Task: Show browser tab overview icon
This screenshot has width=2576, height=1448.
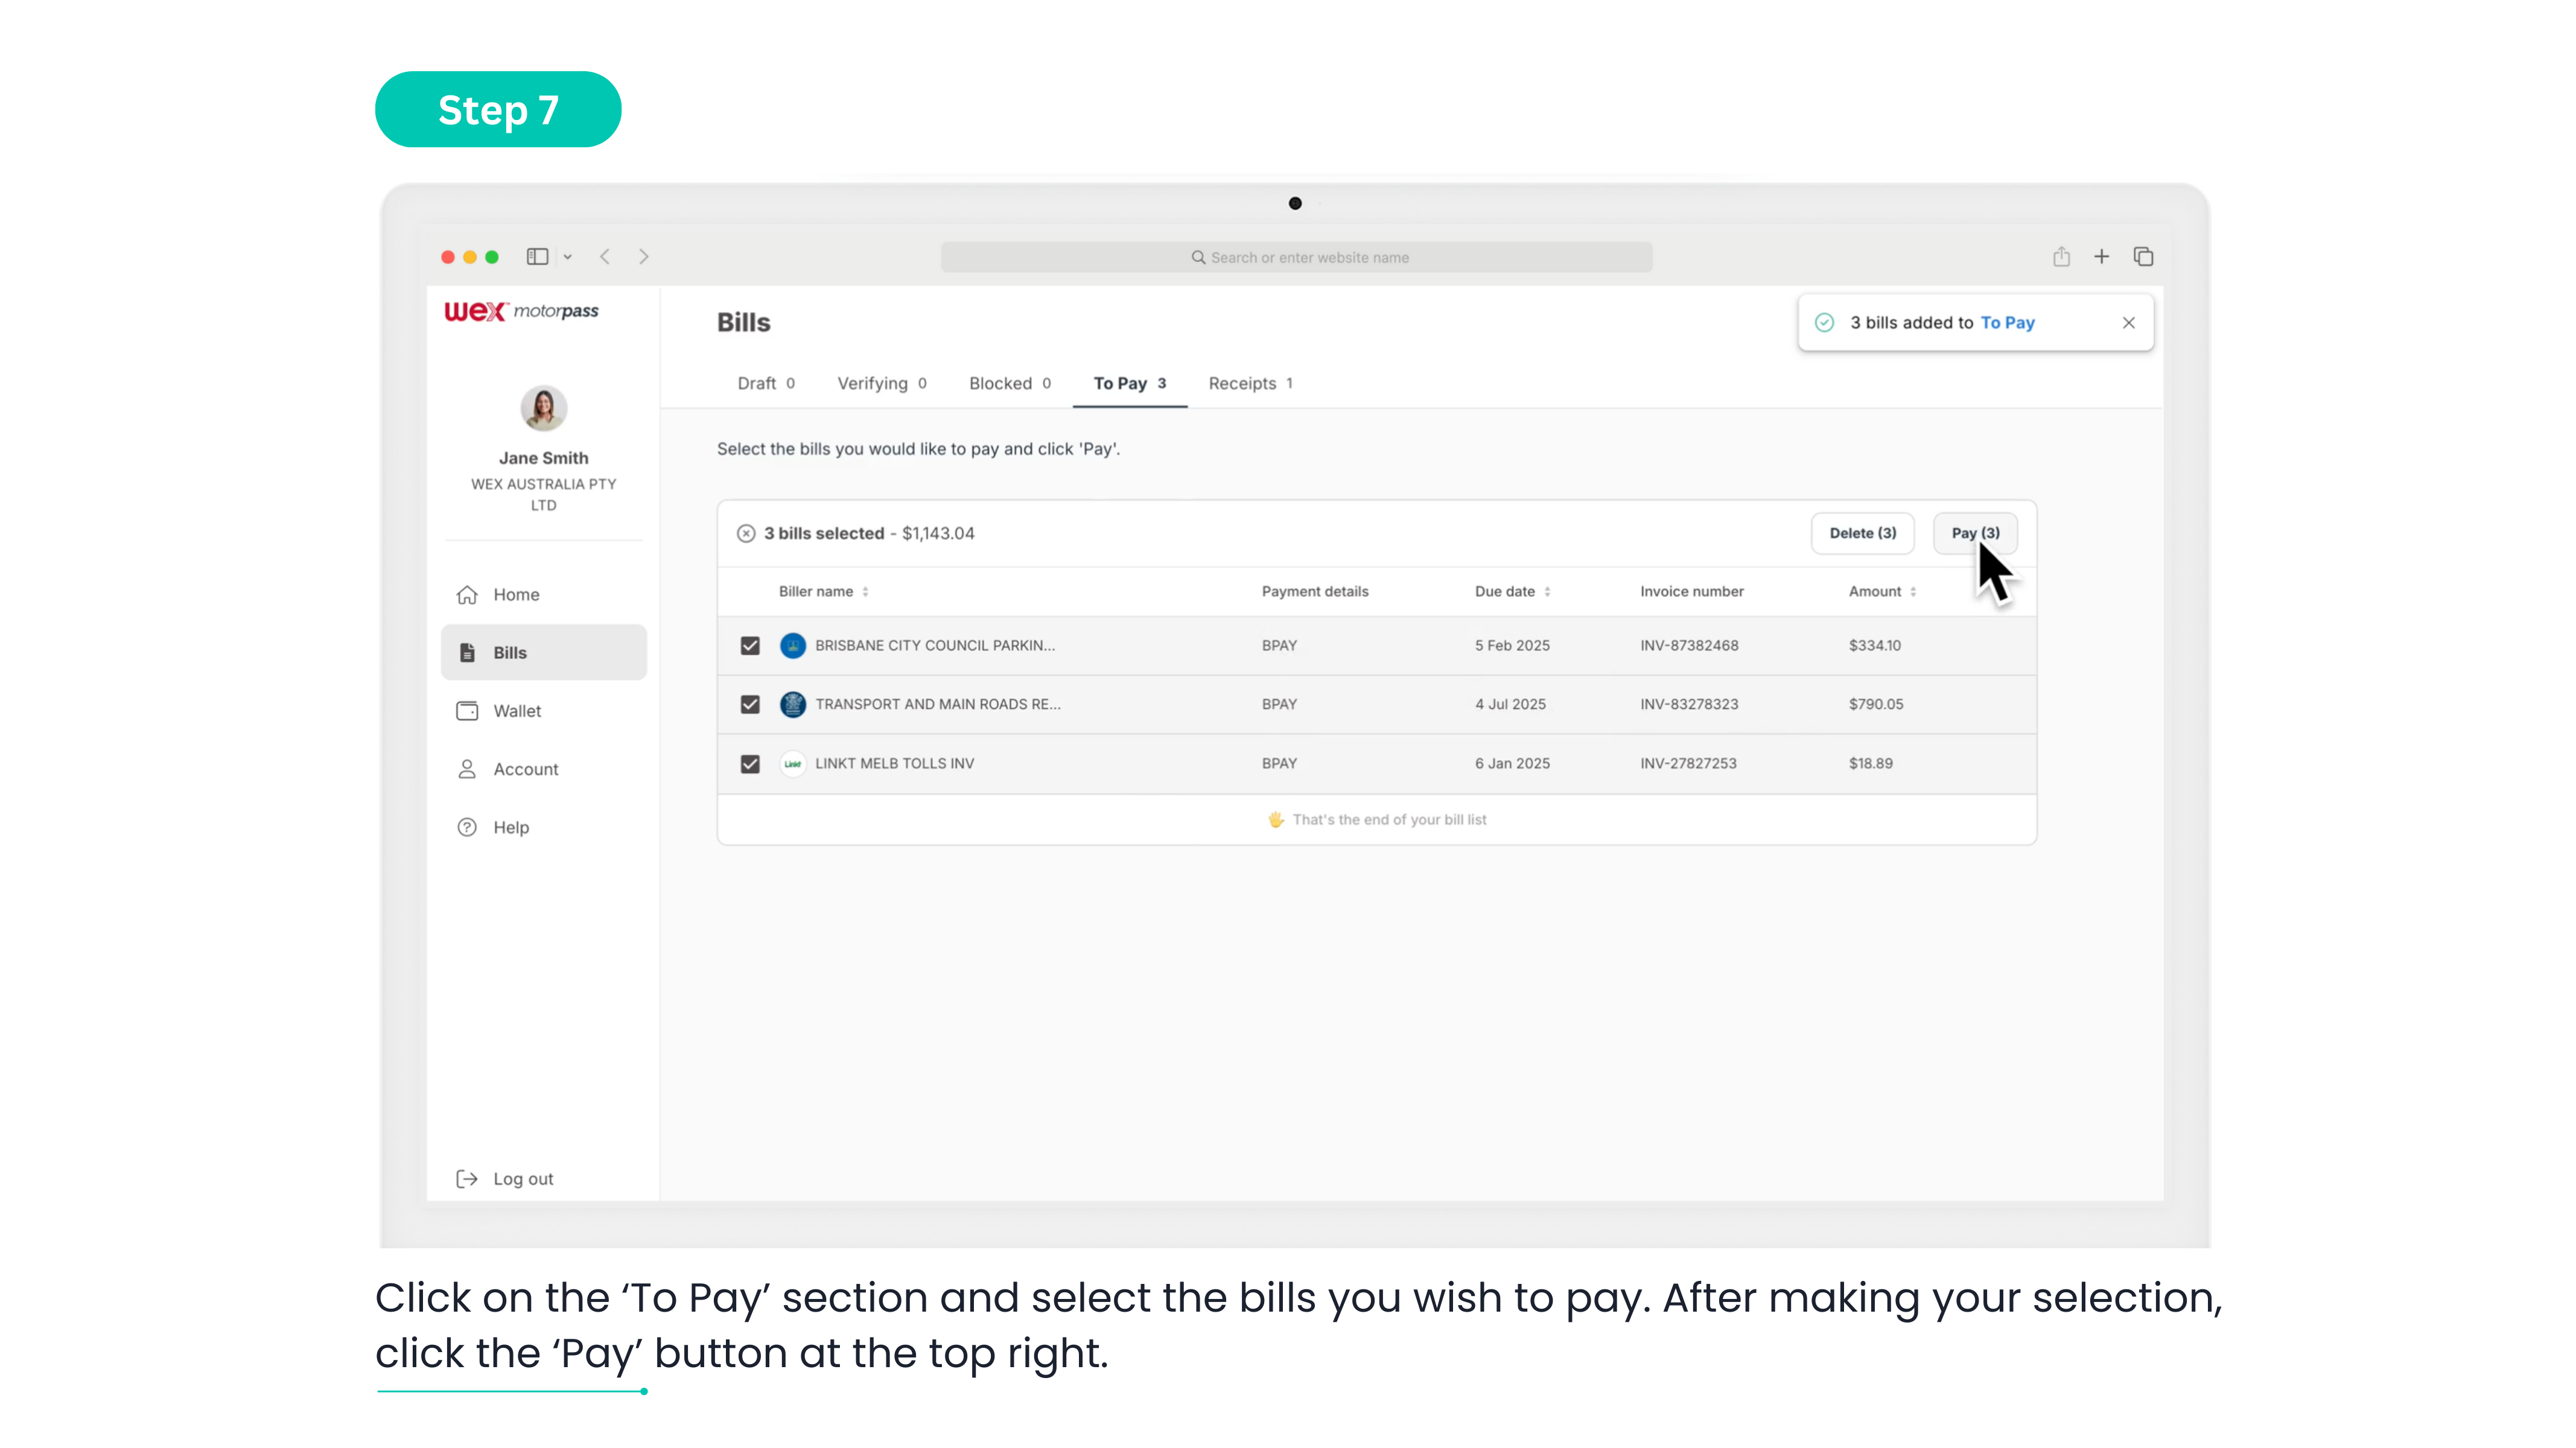Action: point(2143,257)
